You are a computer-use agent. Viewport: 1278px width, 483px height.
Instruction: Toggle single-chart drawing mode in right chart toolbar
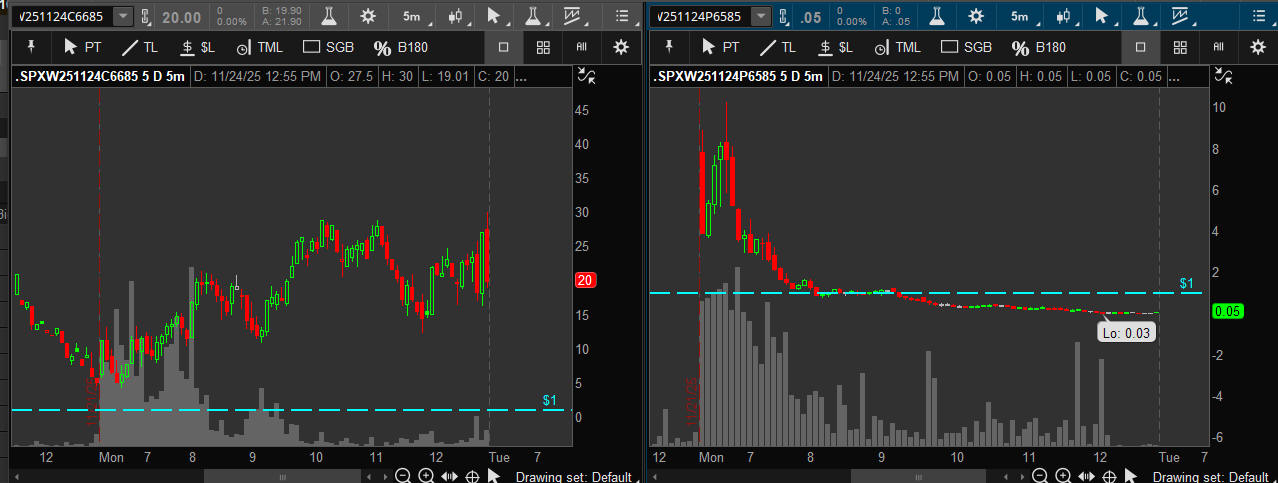coord(1141,47)
